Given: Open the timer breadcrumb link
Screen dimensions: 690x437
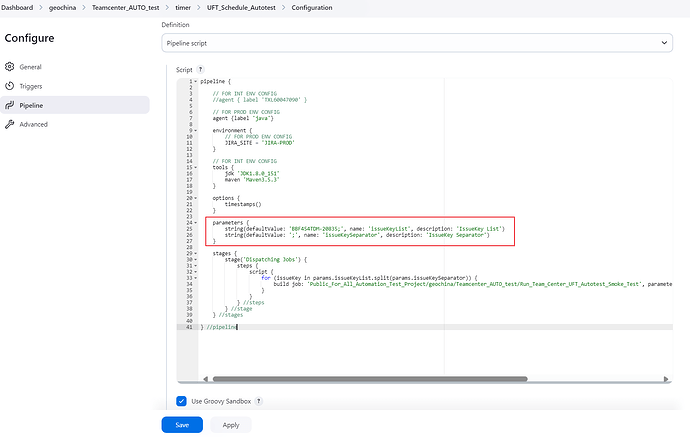Looking at the screenshot, I should pos(183,7).
